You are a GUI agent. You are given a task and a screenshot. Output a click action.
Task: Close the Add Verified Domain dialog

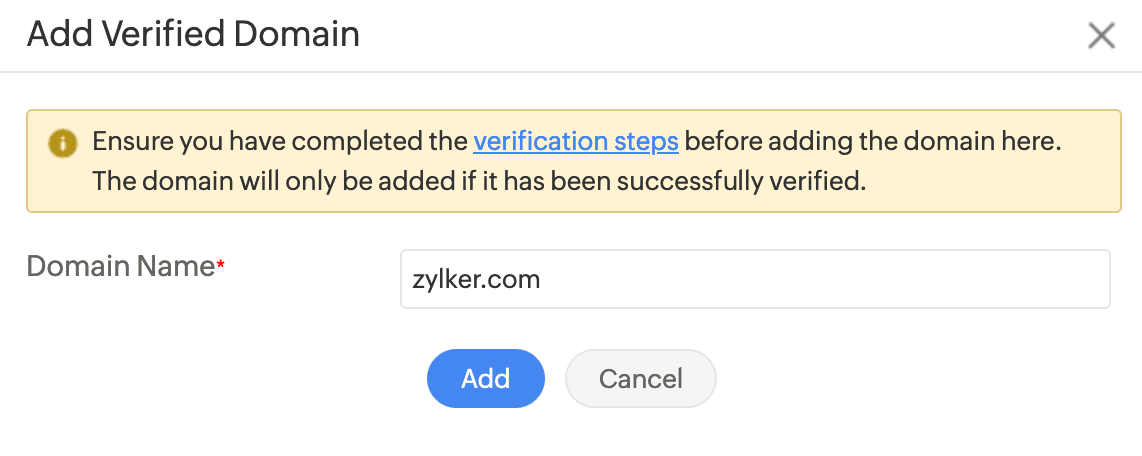1101,36
